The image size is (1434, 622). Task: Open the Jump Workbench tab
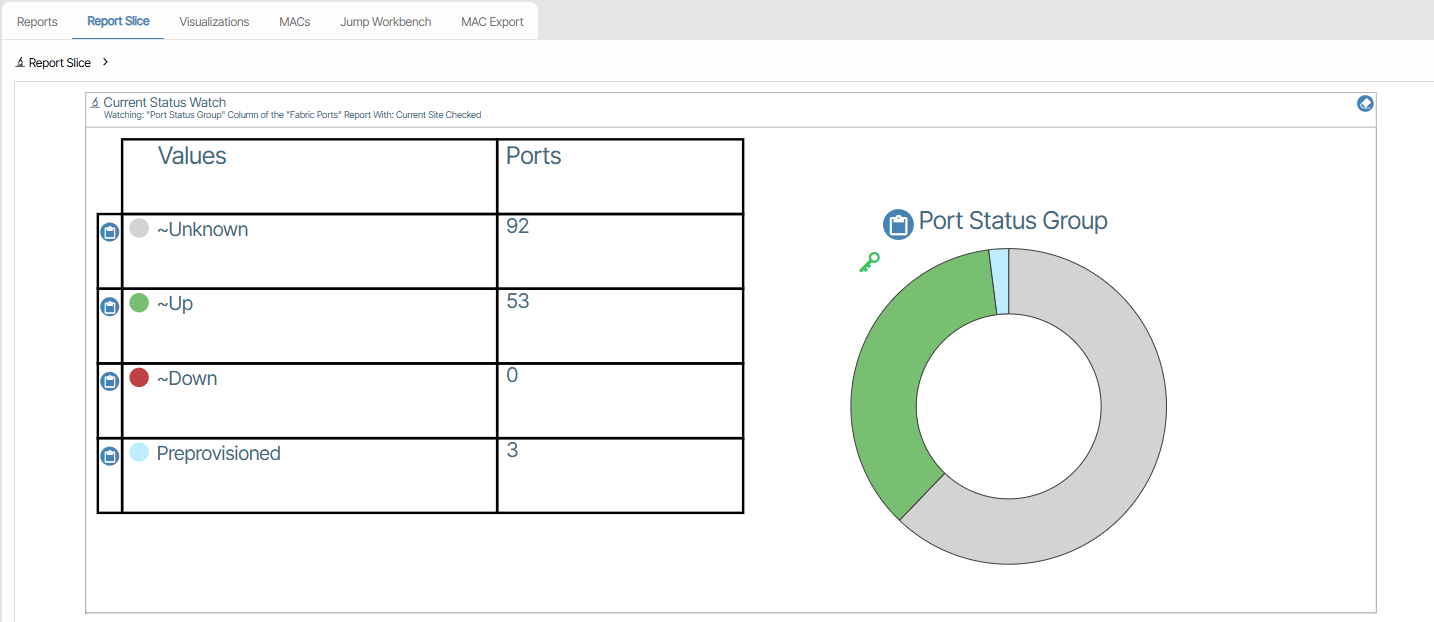386,21
